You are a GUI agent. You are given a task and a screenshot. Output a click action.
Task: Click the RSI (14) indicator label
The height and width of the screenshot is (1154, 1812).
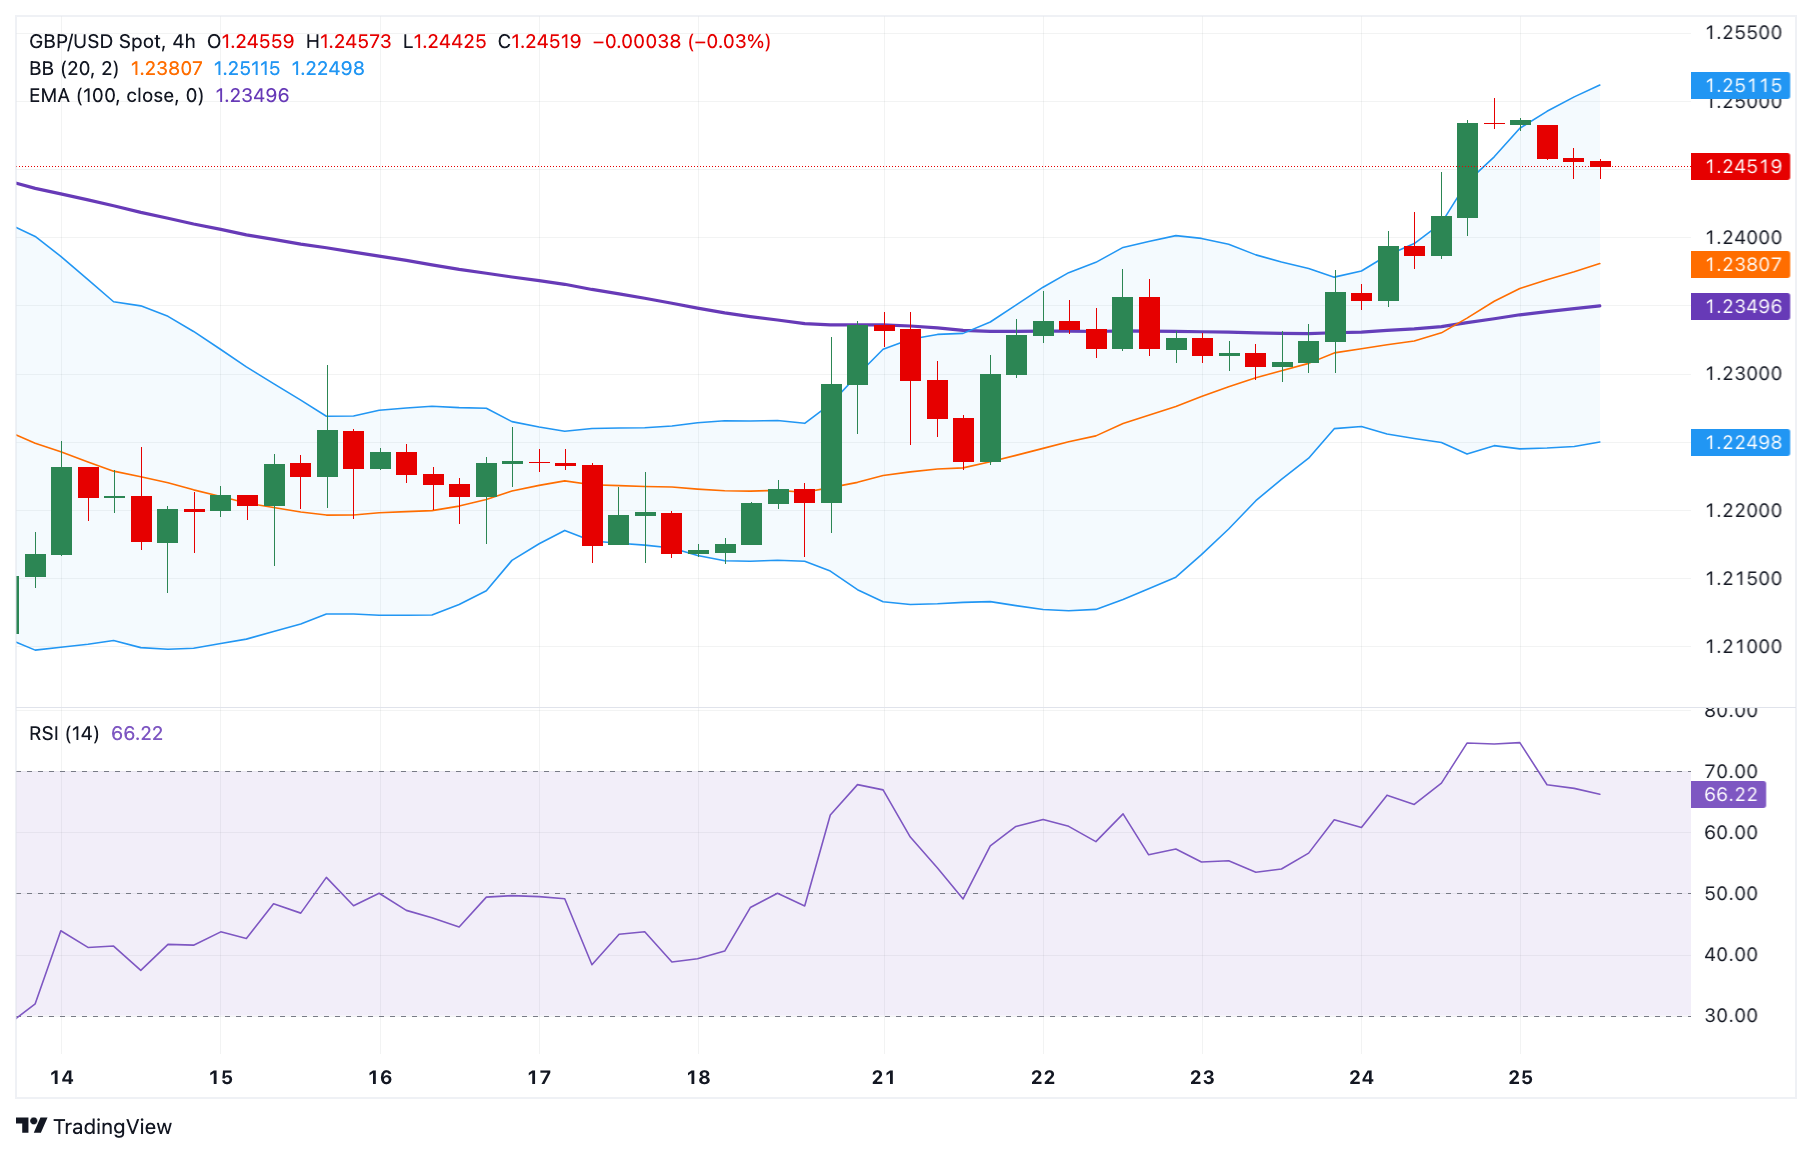(x=64, y=733)
